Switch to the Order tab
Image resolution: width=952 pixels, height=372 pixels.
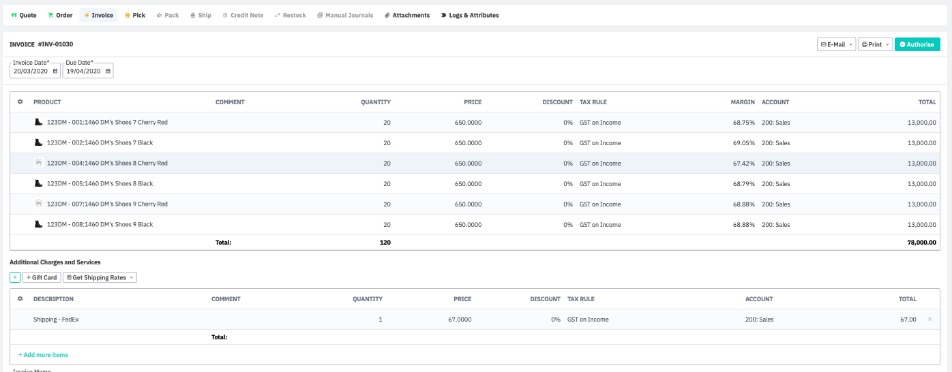(x=60, y=15)
